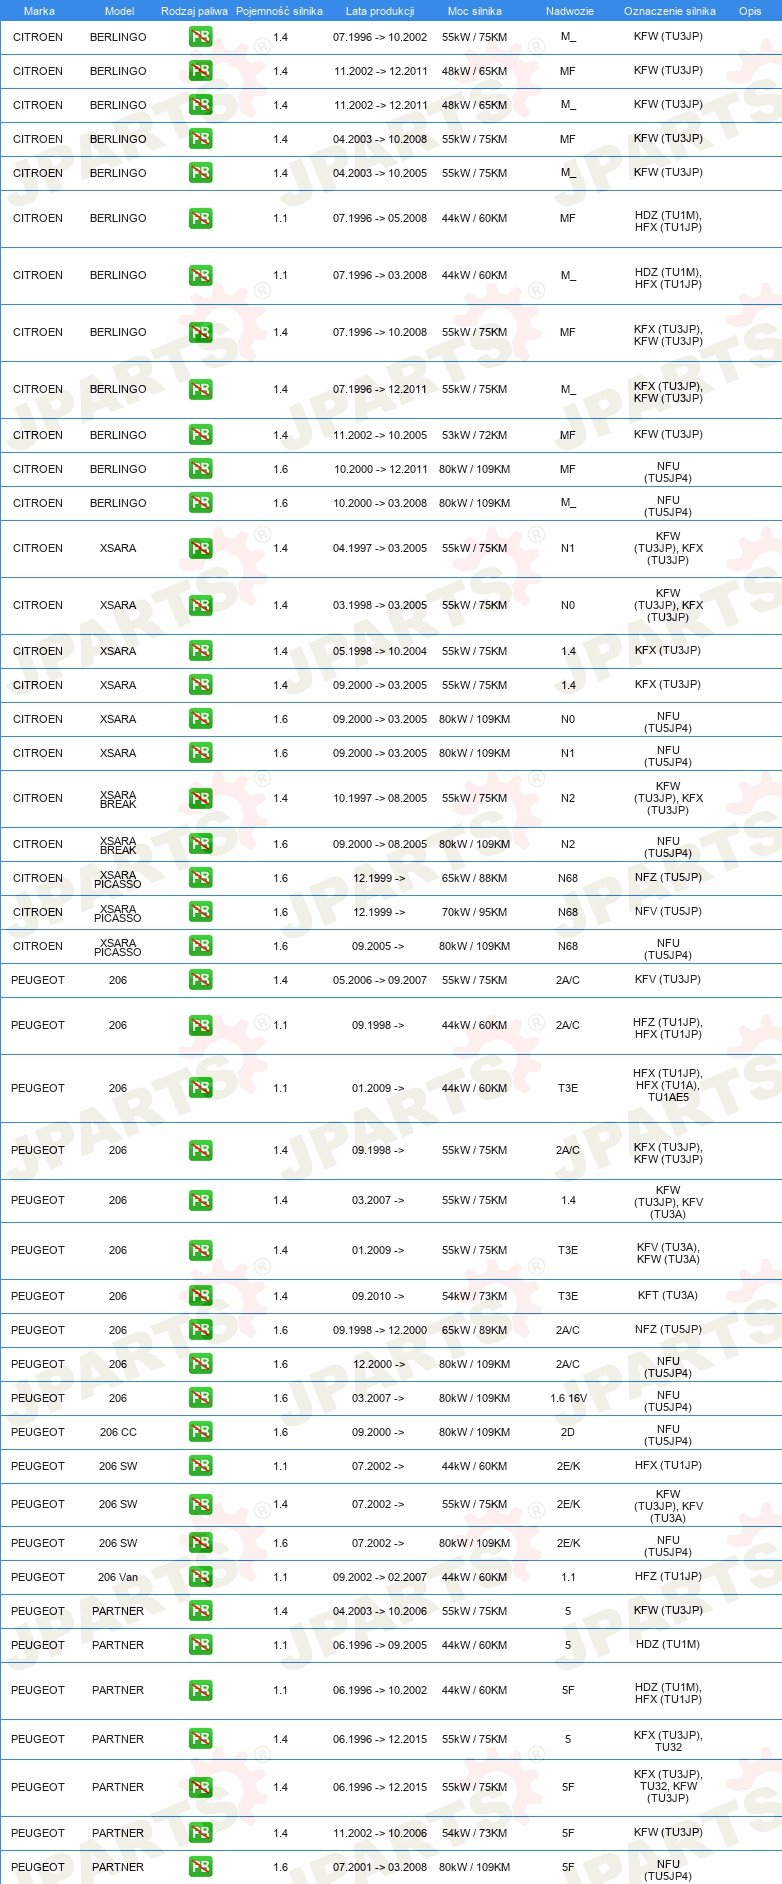The height and width of the screenshot is (1884, 782).
Task: Click the 'KFV (TU3JP)' engine code cell
Action: 668,979
